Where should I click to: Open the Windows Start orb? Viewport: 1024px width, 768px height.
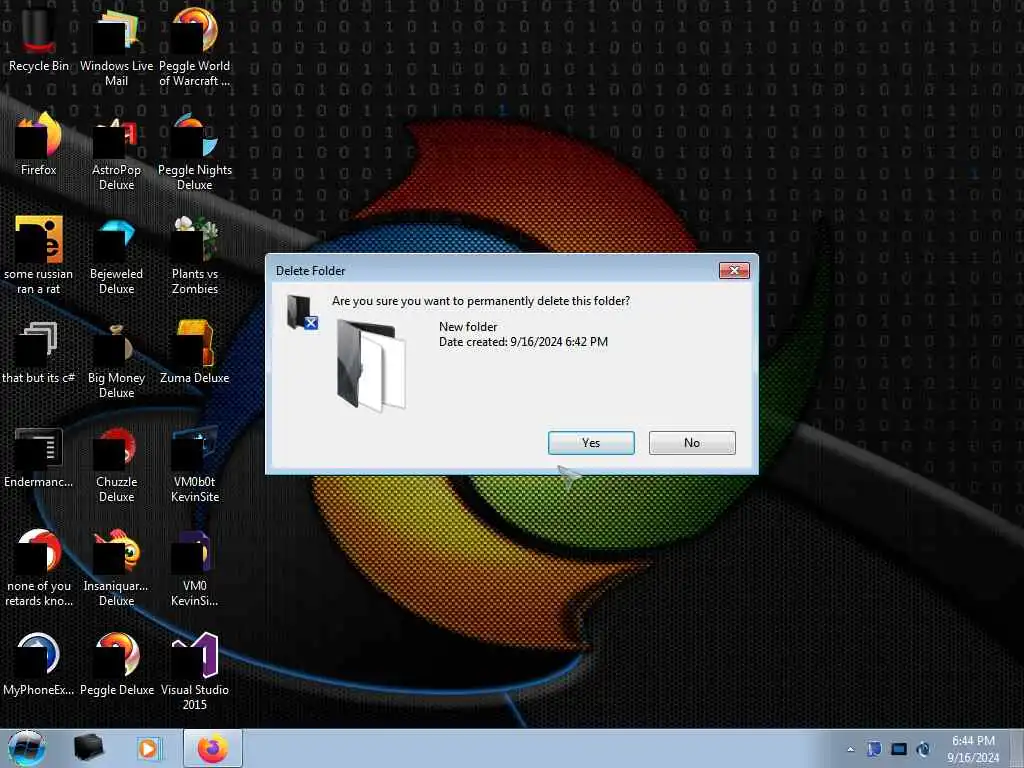point(26,748)
